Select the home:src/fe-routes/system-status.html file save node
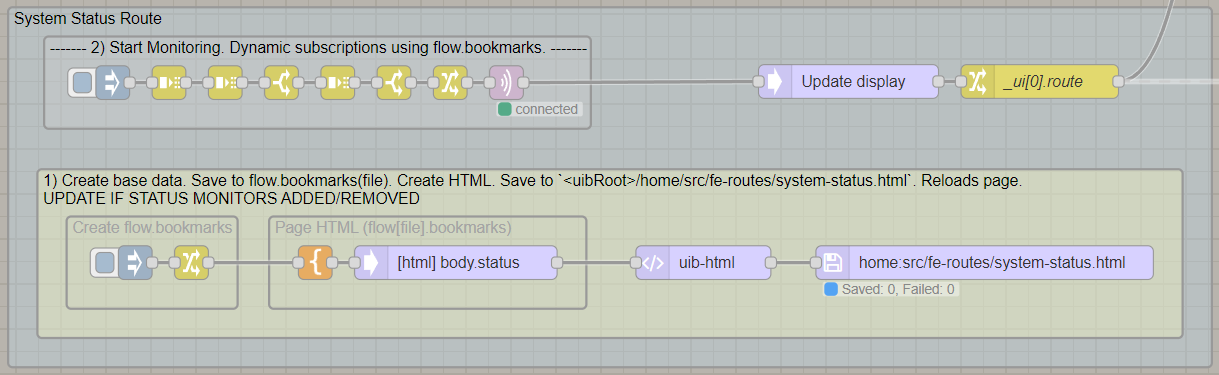Image resolution: width=1219 pixels, height=375 pixels. tap(984, 263)
